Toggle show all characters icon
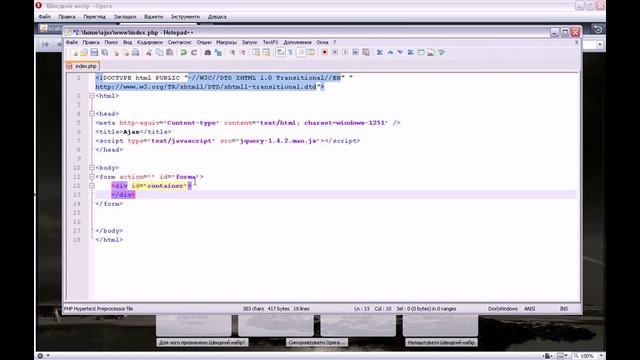640x360 pixels. coord(290,53)
